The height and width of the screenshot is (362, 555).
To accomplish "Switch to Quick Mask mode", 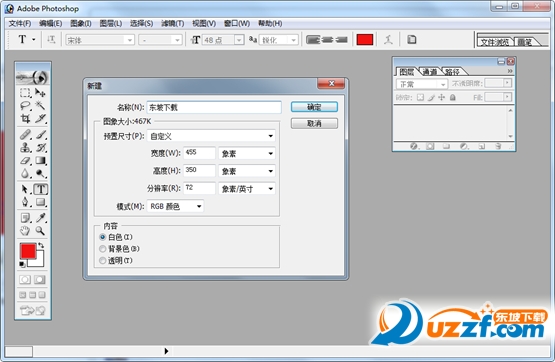I will point(40,280).
